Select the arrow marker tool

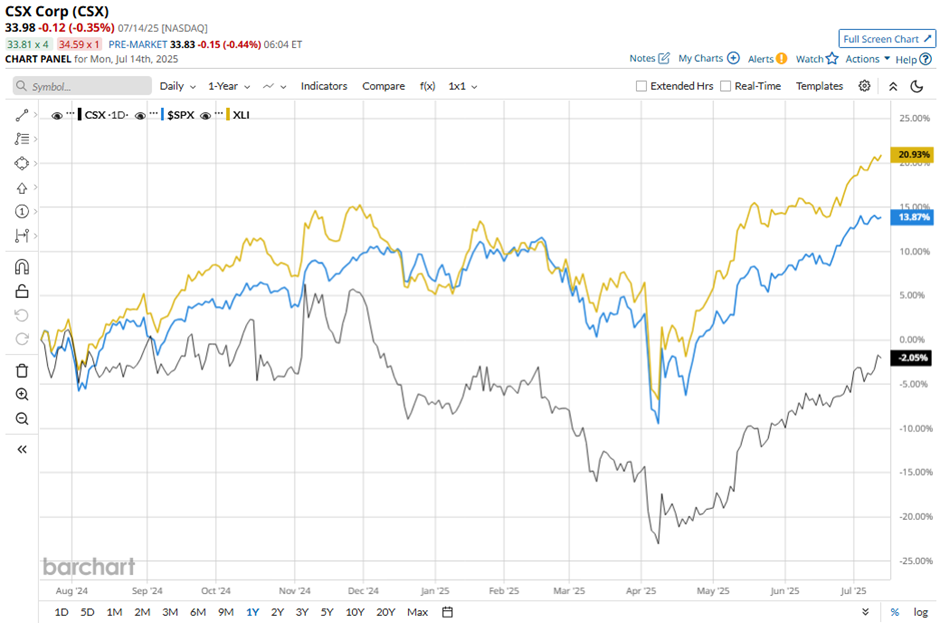[x=22, y=188]
